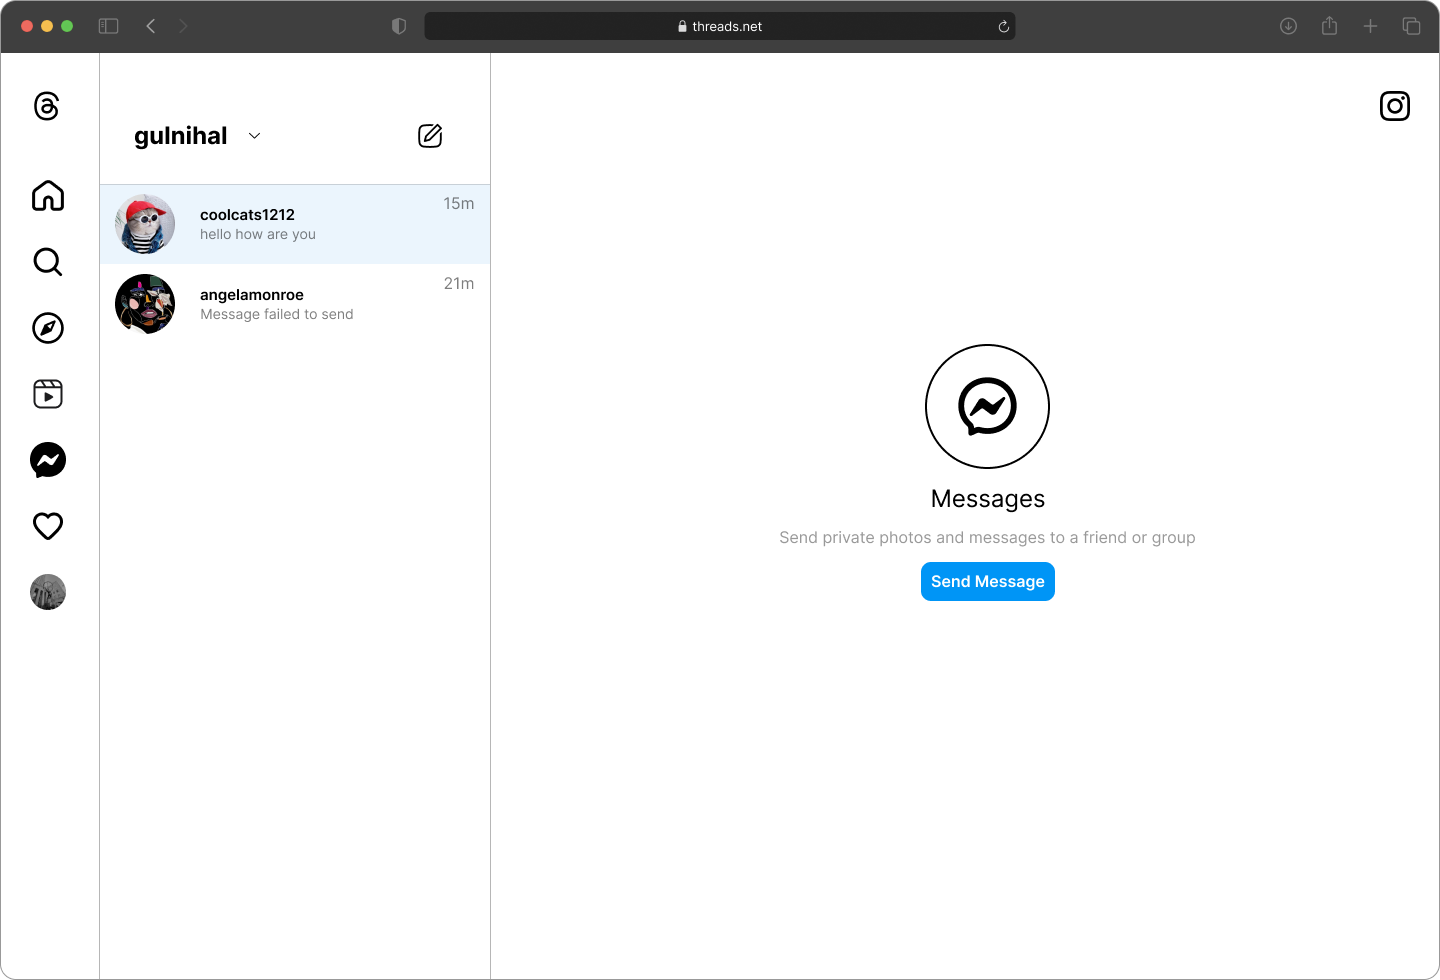Open the coolcats1212 conversation
1440x980 pixels.
[295, 224]
